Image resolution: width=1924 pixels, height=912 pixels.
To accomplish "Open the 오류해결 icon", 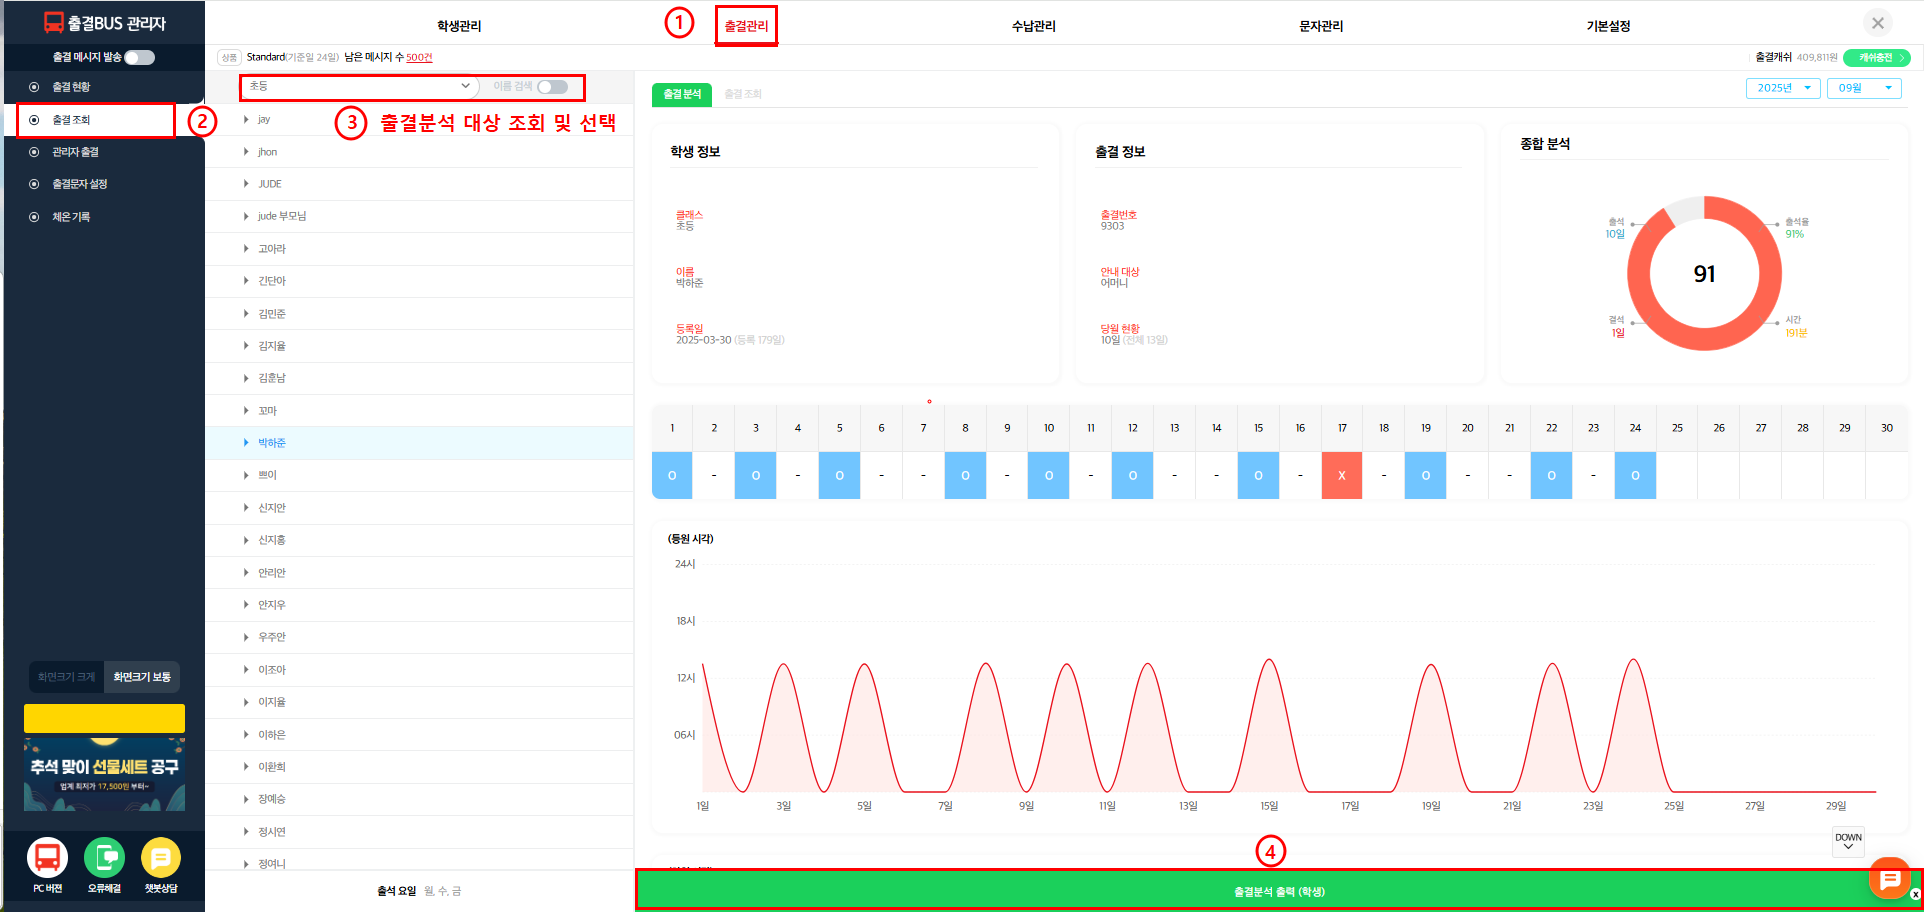I will [104, 858].
